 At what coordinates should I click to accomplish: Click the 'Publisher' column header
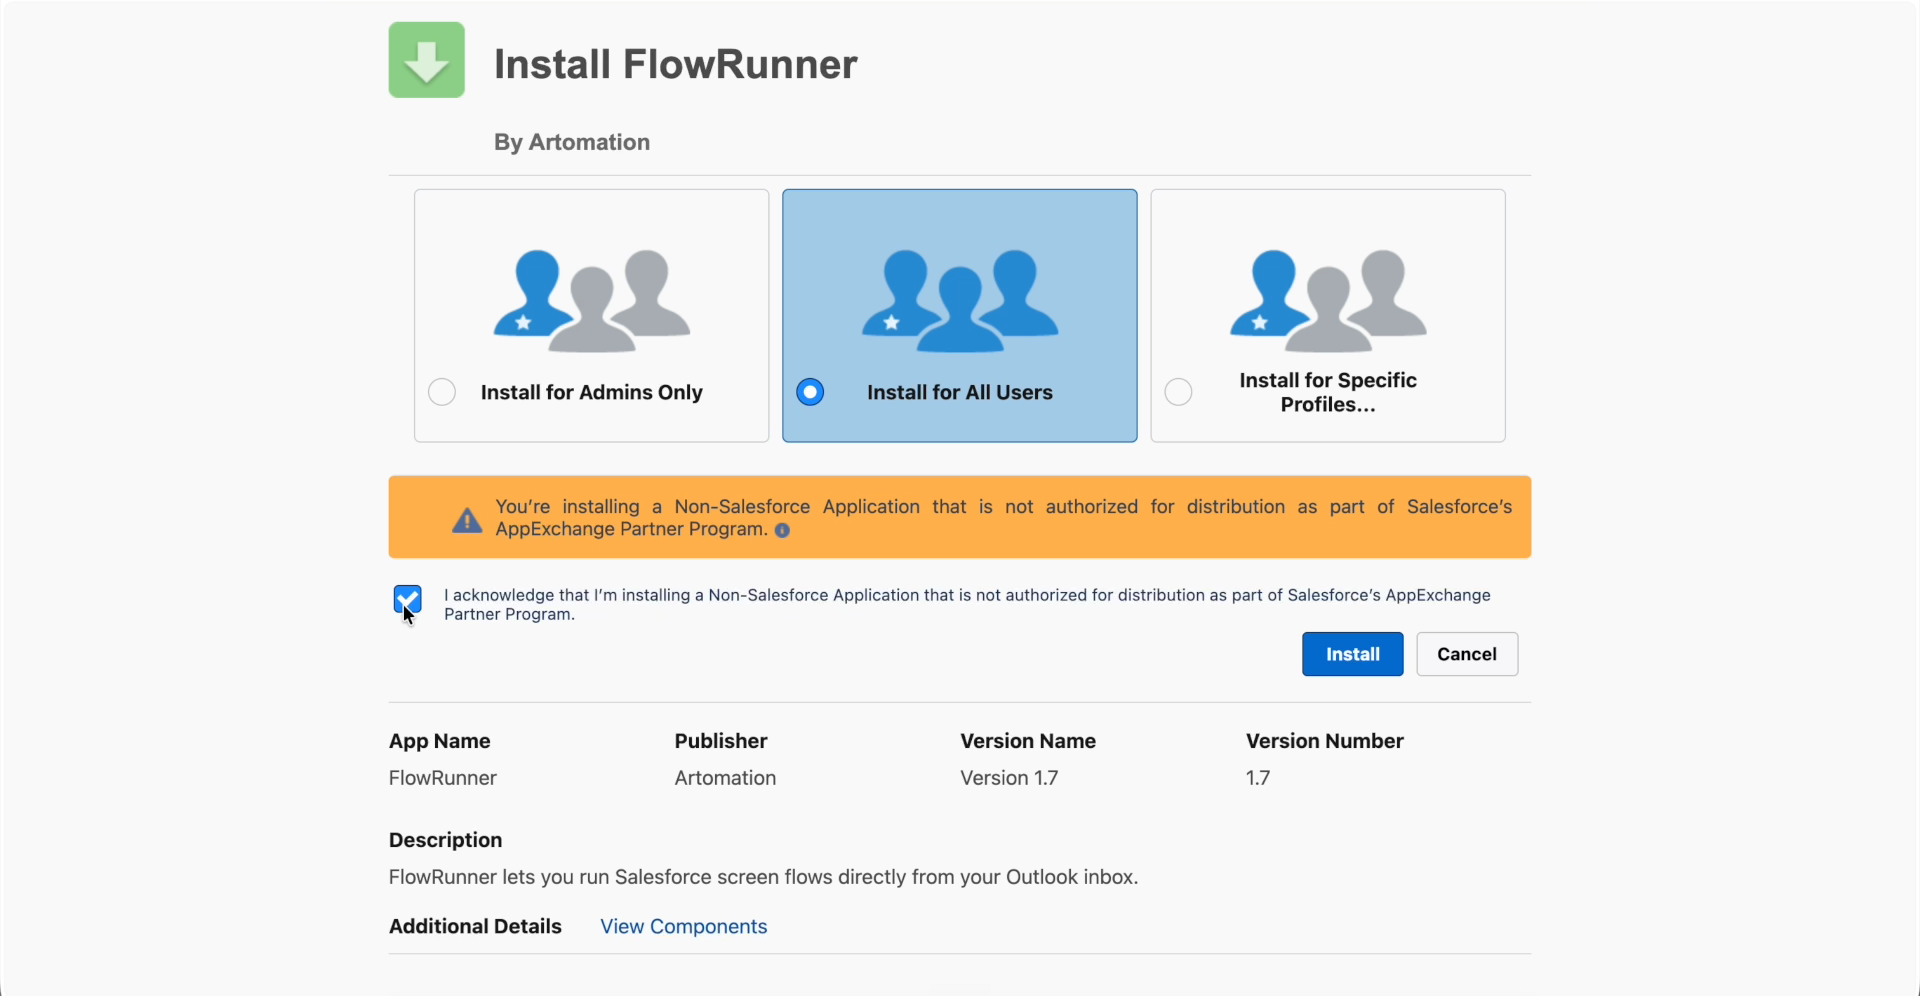click(x=721, y=741)
